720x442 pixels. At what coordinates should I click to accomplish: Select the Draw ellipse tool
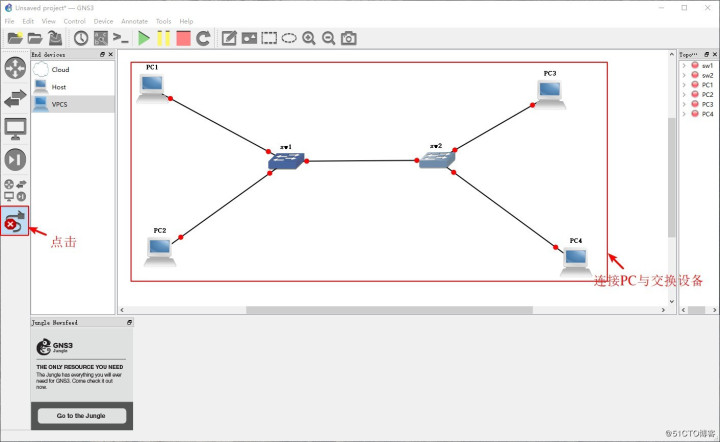point(289,38)
